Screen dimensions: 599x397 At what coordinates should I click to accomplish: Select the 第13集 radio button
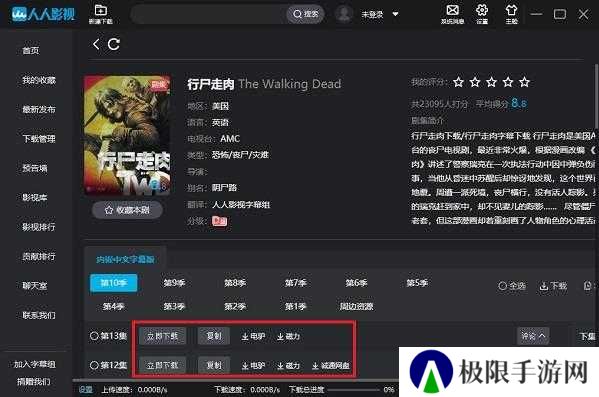click(x=94, y=336)
